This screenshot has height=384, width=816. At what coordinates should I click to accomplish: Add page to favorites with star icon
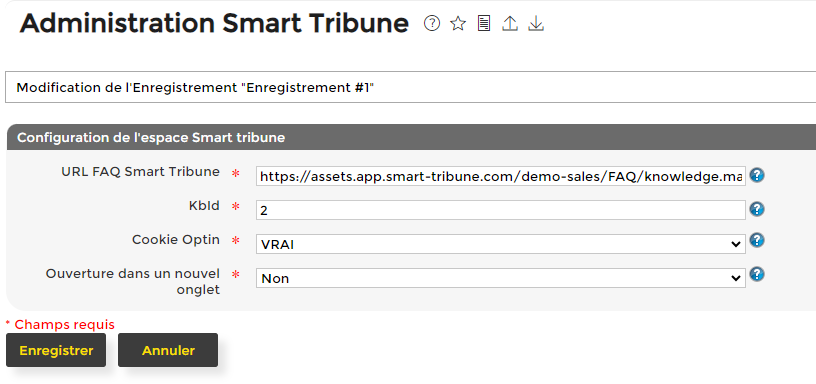[x=458, y=23]
